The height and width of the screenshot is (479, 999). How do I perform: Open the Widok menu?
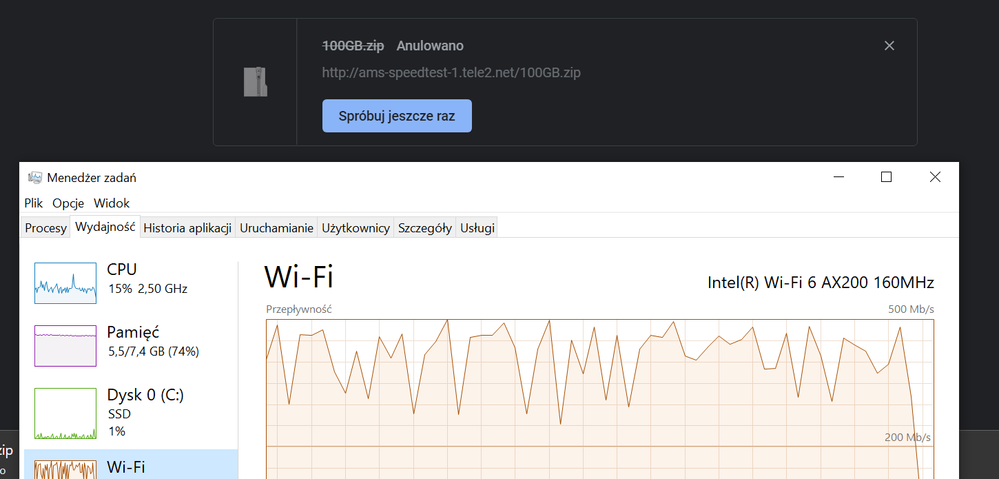coord(111,202)
